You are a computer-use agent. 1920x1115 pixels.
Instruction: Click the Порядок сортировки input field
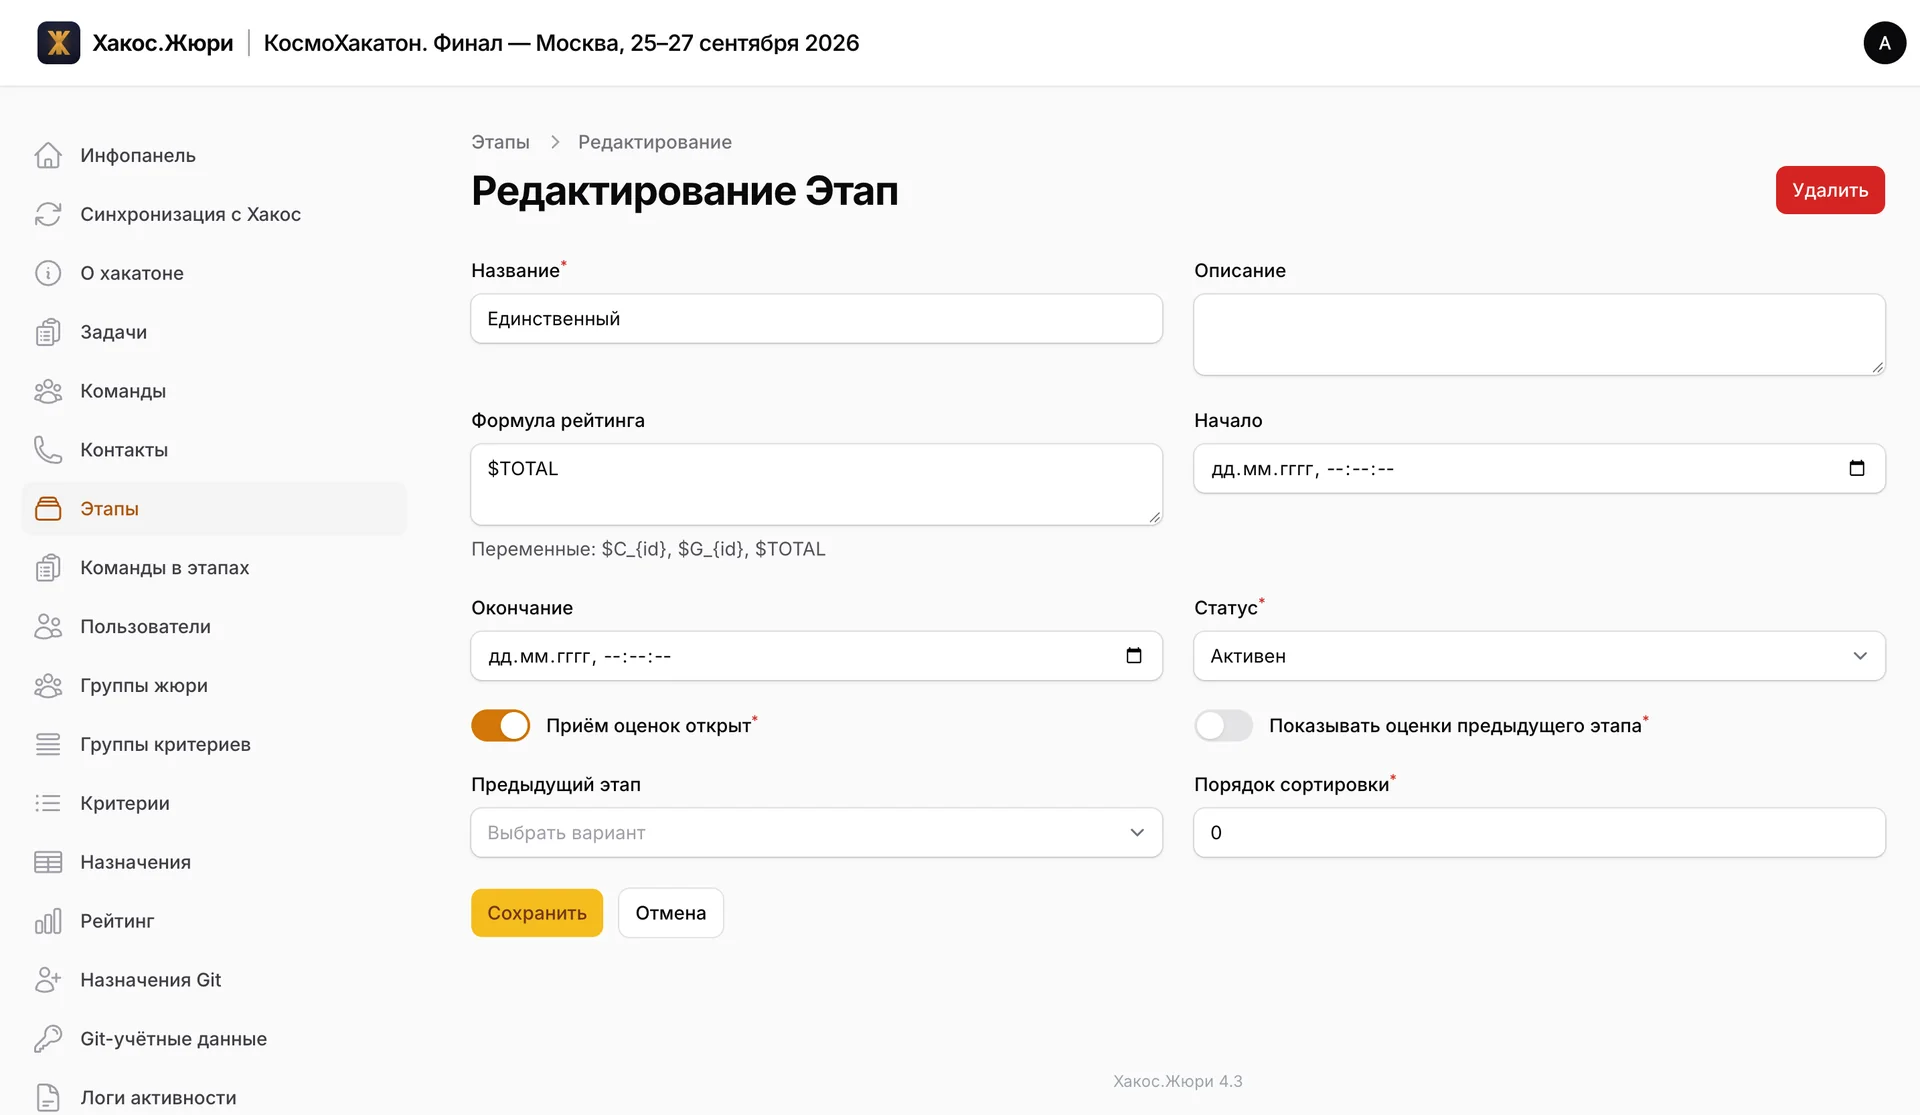click(x=1539, y=832)
